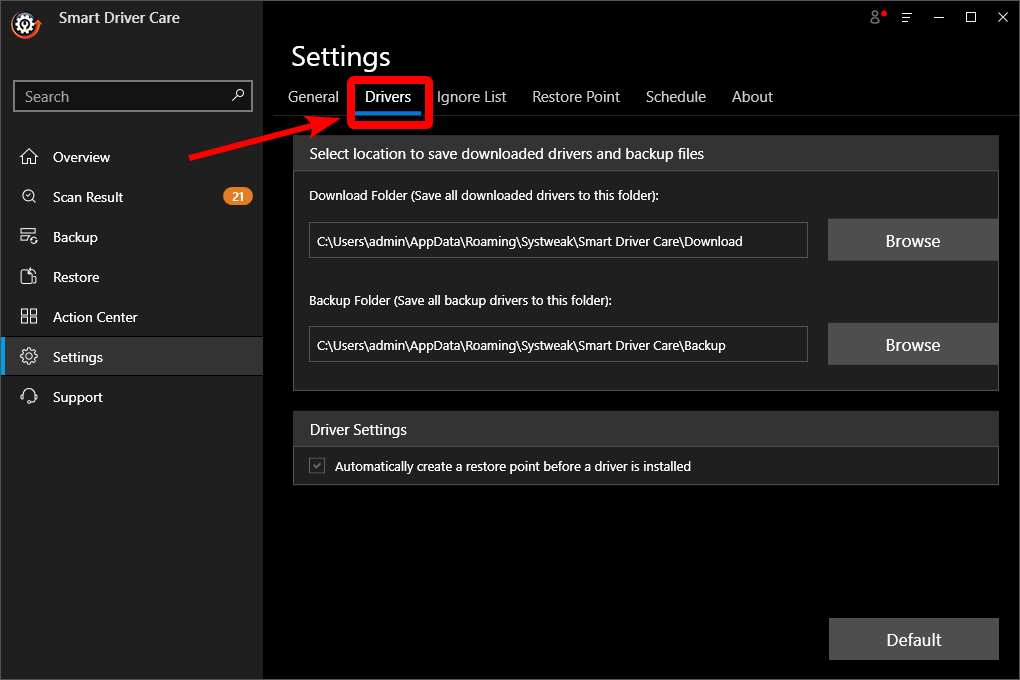Click the 'Automatically create a restore point' text
The image size is (1020, 680).
(x=513, y=466)
